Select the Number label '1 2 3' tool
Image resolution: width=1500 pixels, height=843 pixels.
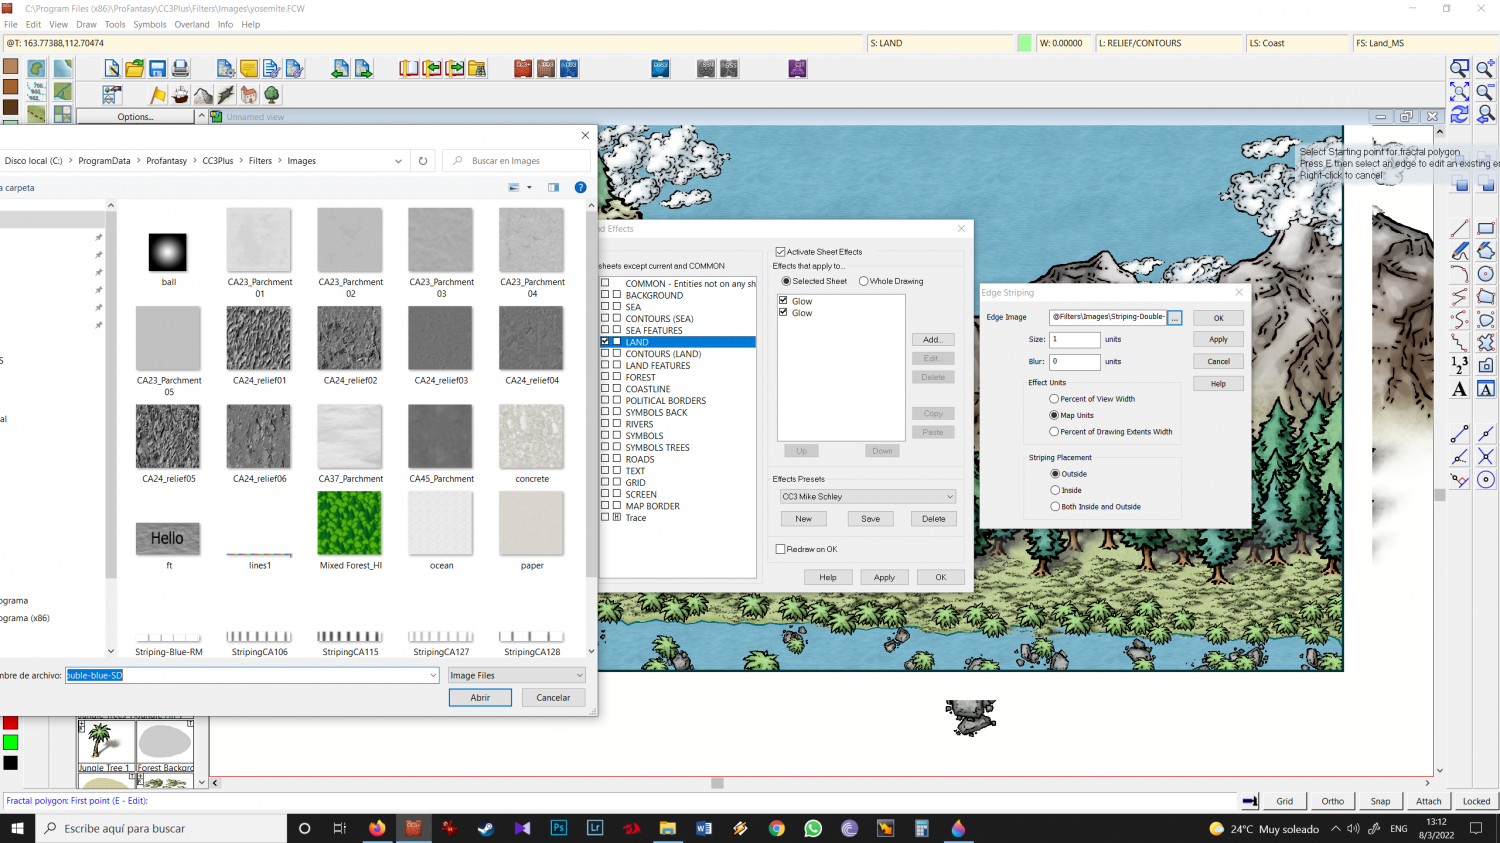1460,366
